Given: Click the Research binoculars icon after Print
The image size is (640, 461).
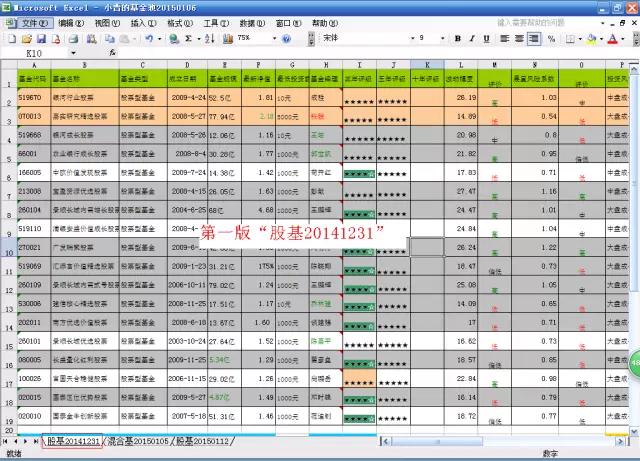Looking at the screenshot, I should (x=91, y=39).
